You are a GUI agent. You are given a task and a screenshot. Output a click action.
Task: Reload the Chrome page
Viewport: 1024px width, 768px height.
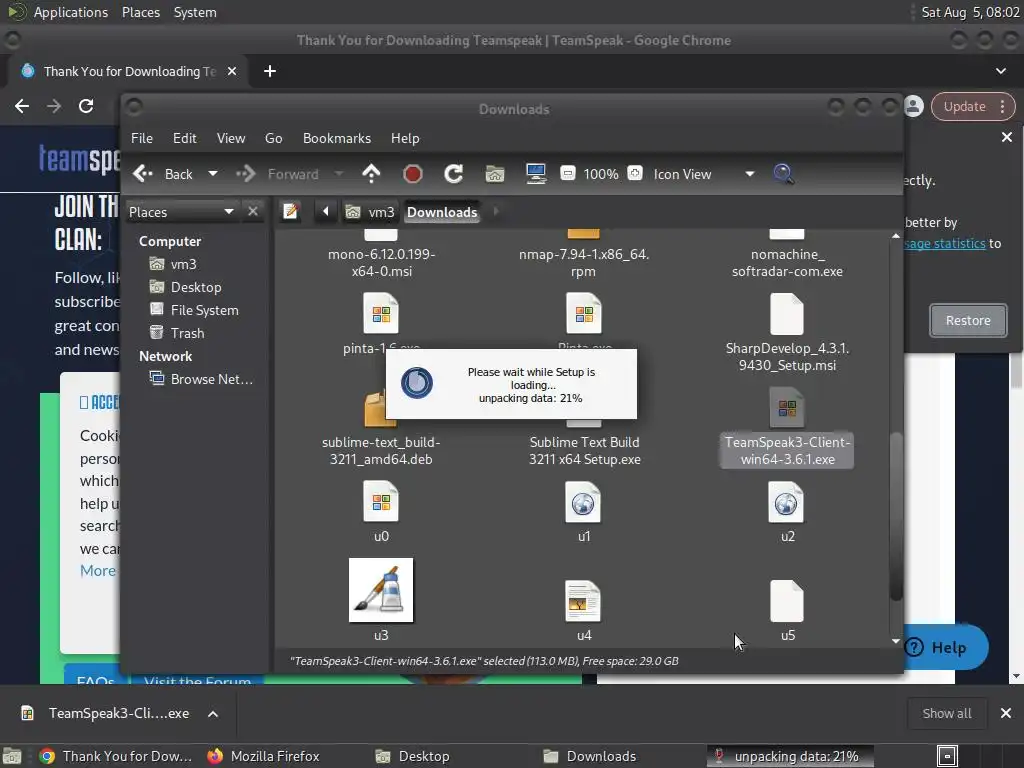pyautogui.click(x=86, y=106)
